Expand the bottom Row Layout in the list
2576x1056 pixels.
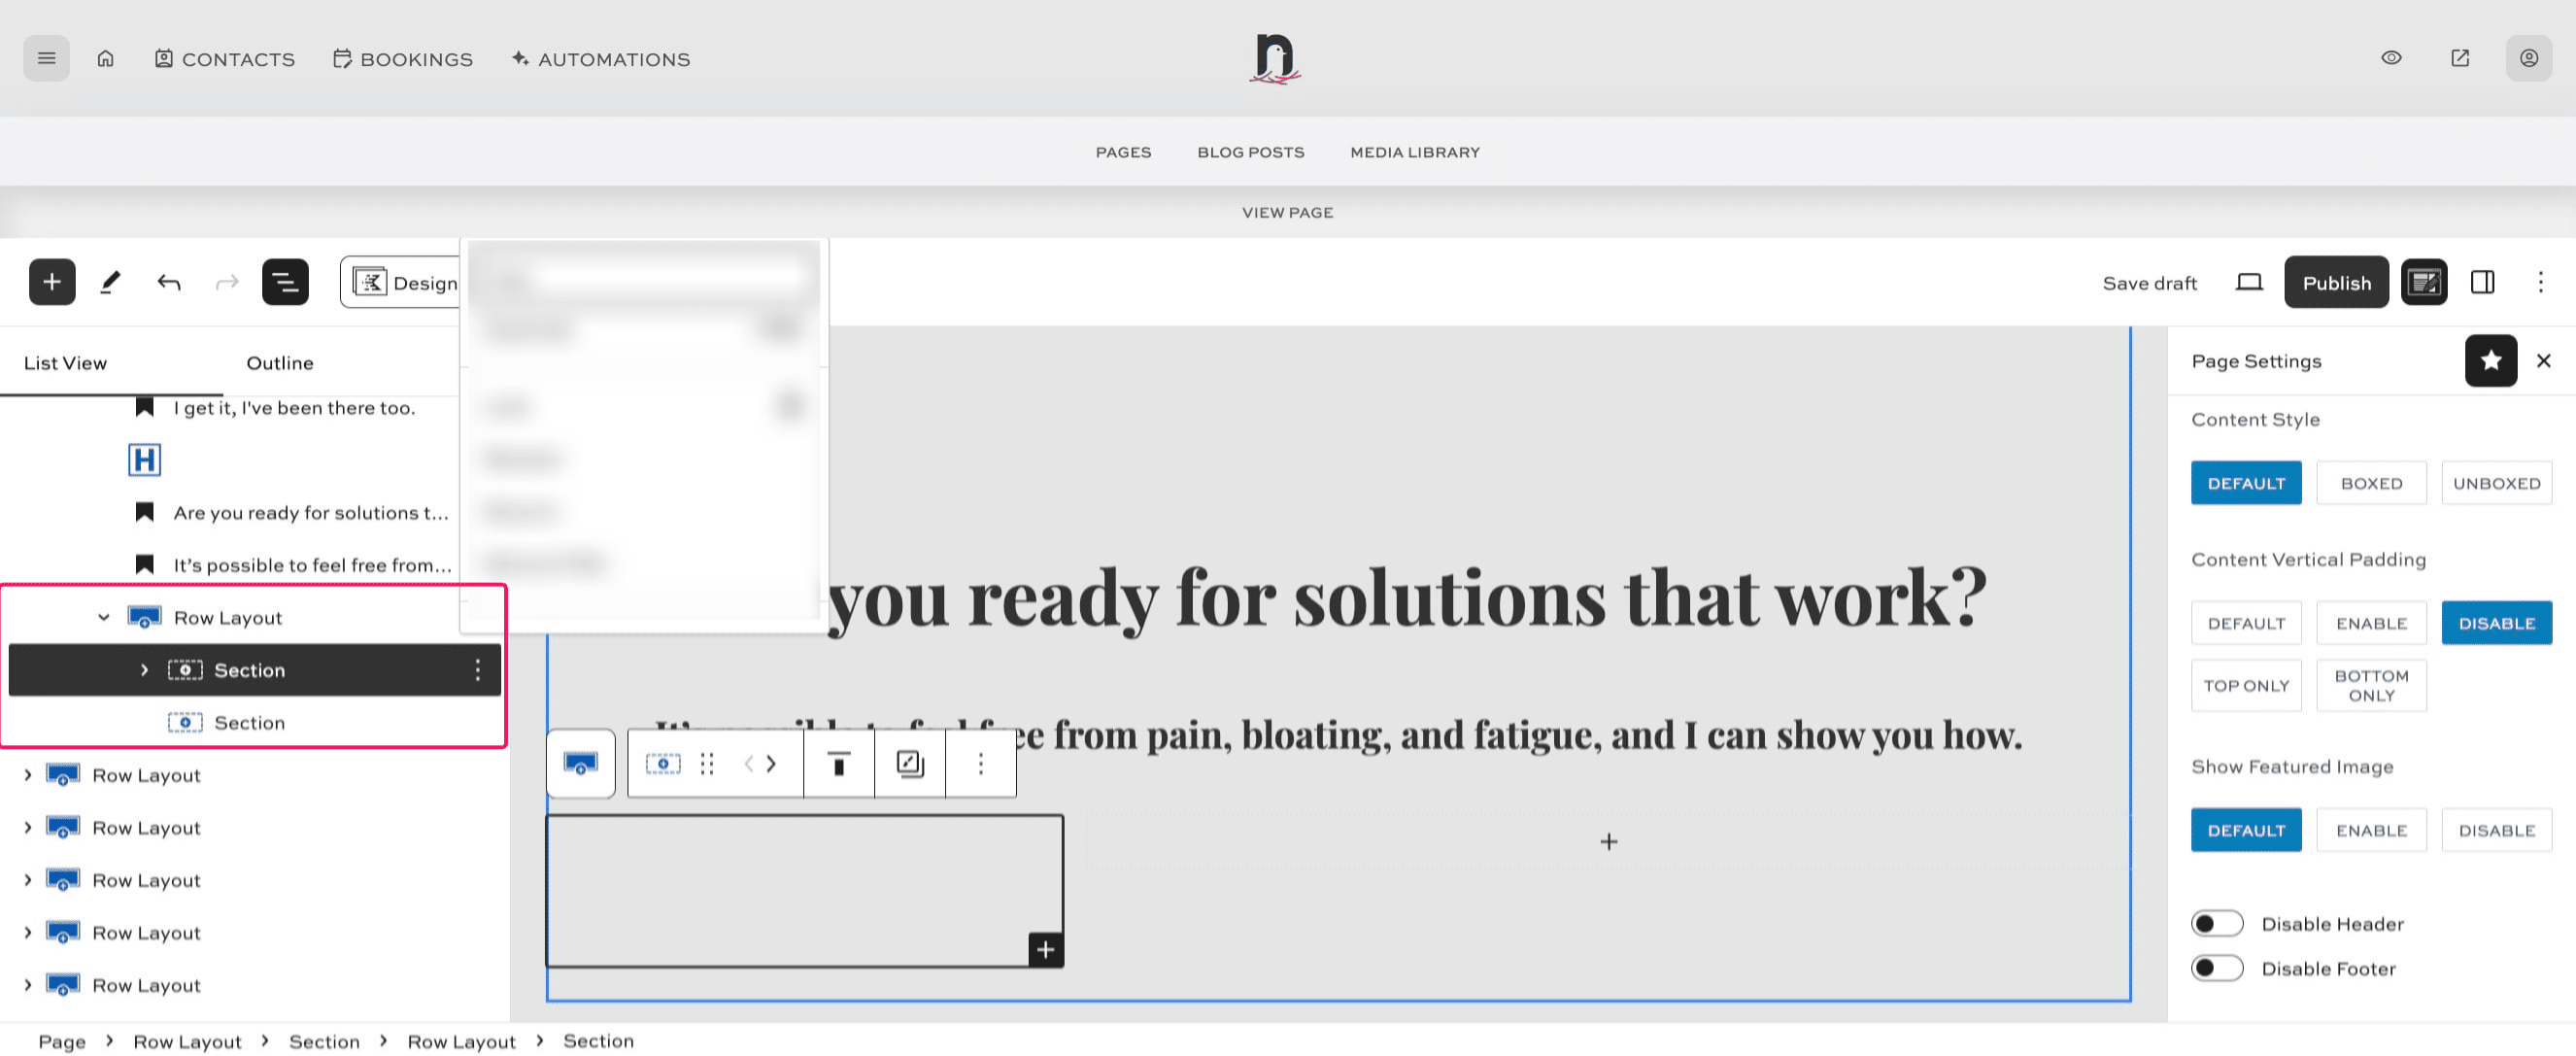click(27, 985)
